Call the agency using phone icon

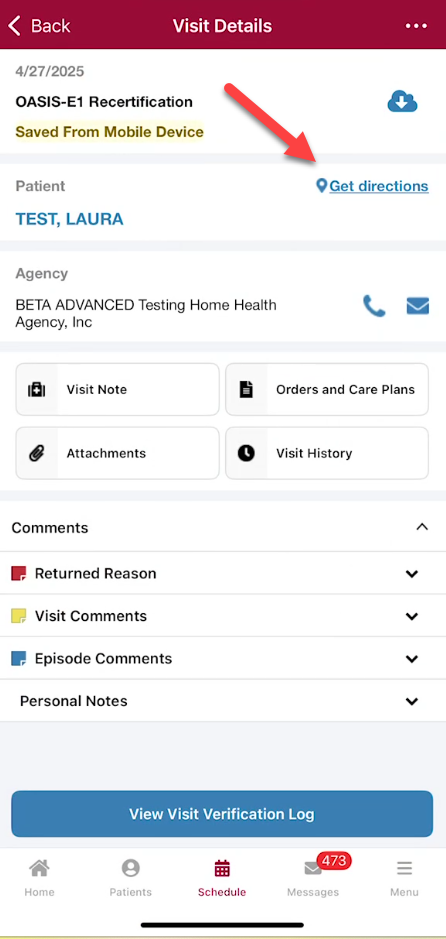374,306
